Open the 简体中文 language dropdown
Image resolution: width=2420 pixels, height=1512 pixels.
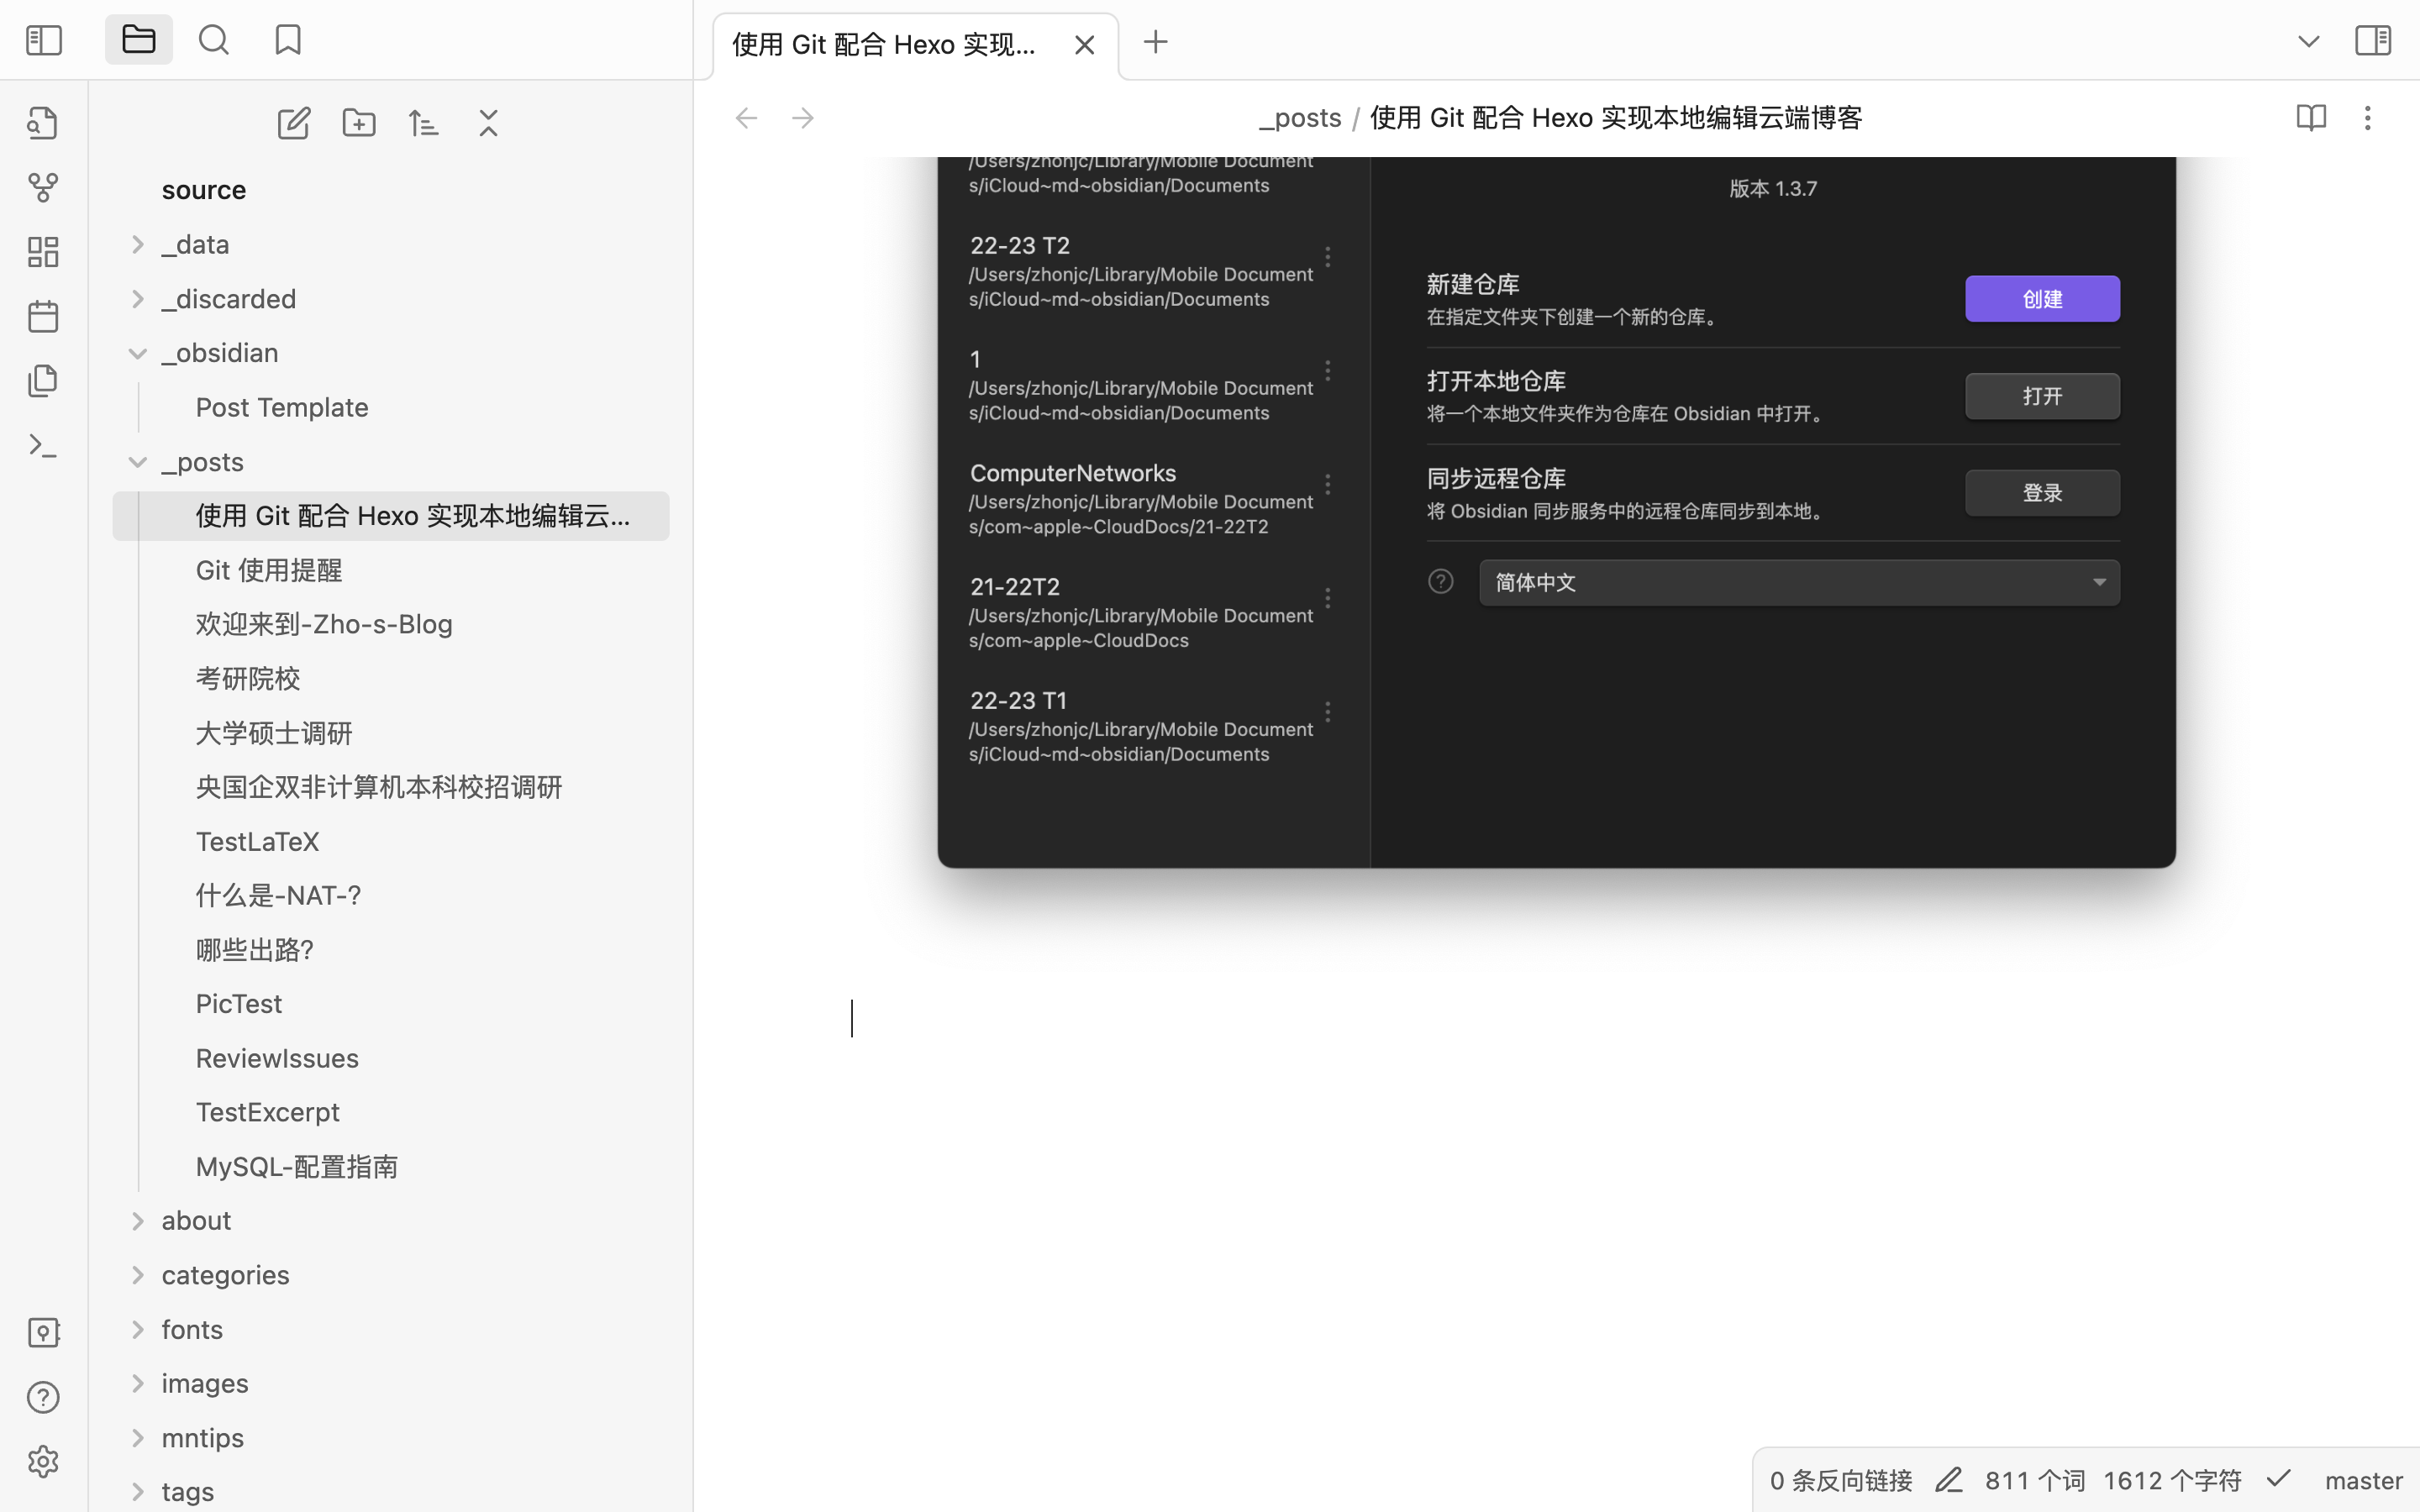coord(1797,581)
